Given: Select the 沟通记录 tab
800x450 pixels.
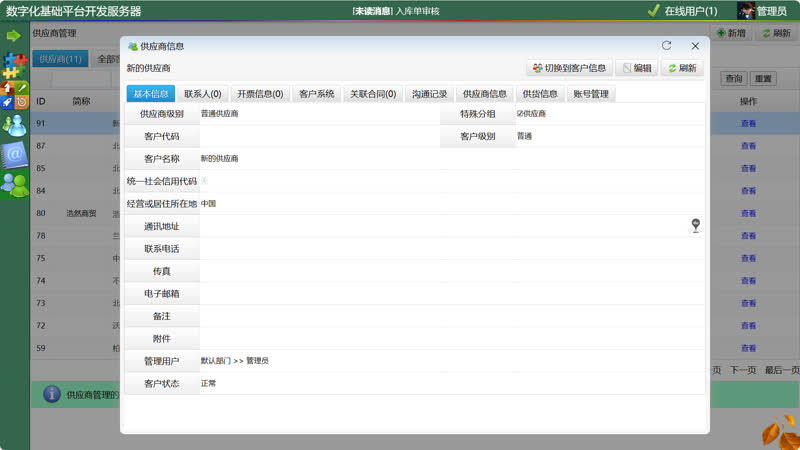Looking at the screenshot, I should click(429, 94).
